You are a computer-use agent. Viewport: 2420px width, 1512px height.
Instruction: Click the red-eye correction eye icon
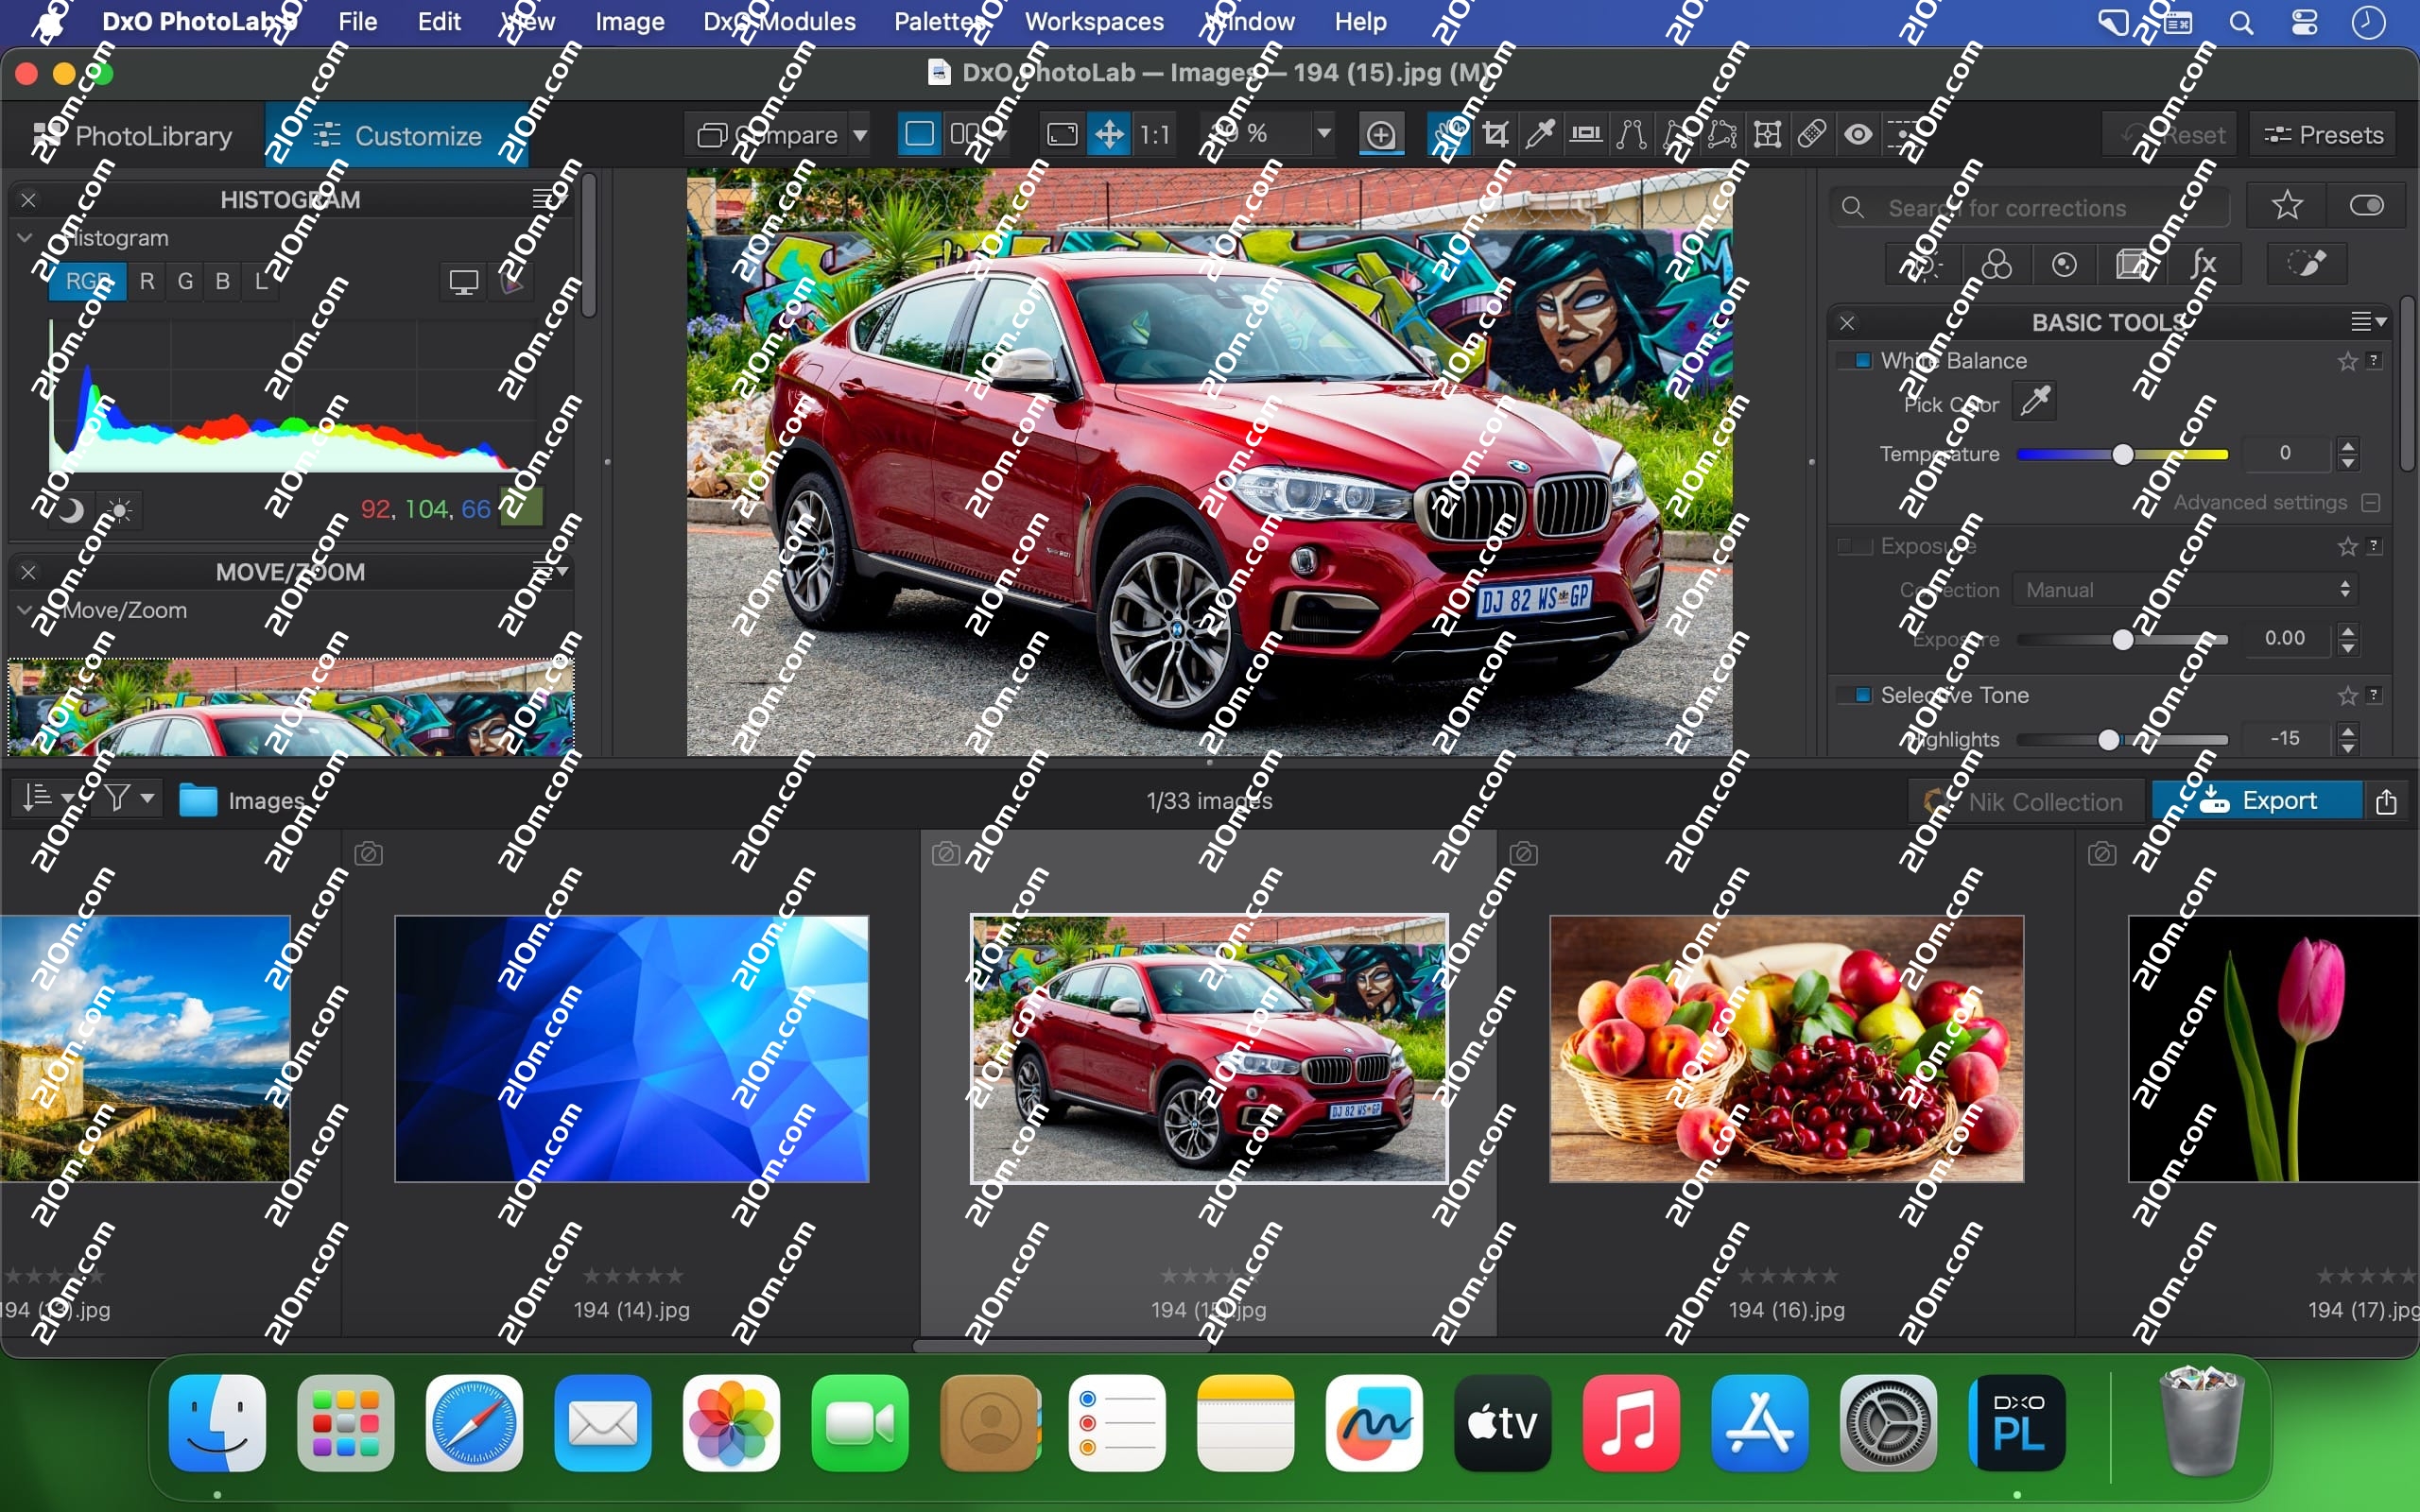1858,134
